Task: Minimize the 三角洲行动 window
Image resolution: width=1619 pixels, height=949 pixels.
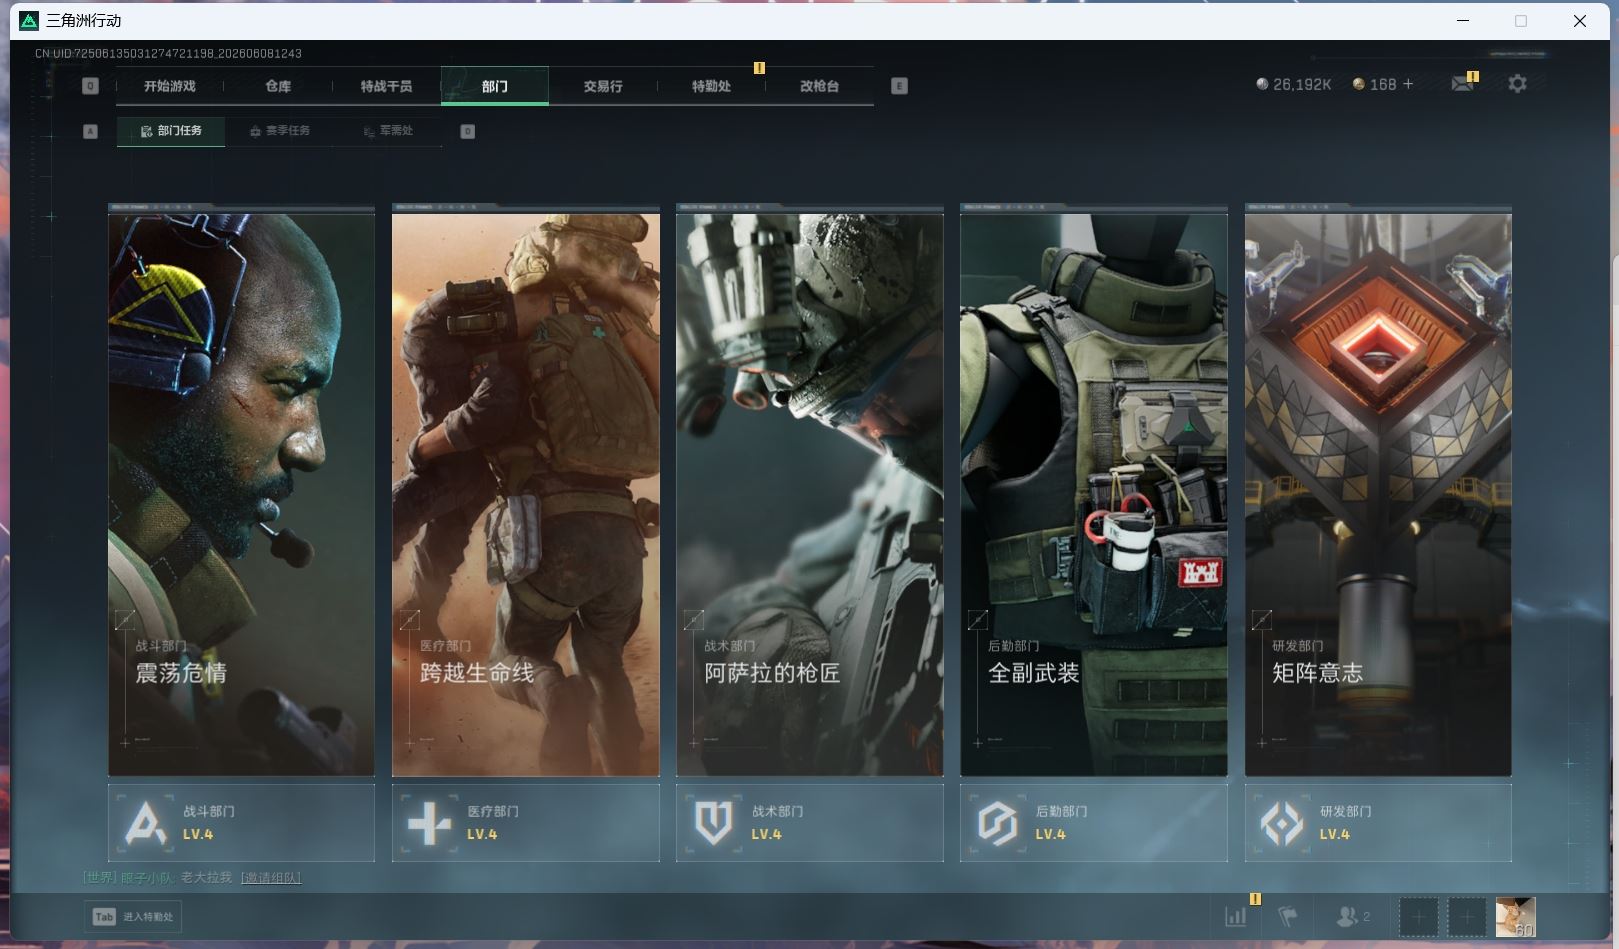Action: (x=1463, y=20)
